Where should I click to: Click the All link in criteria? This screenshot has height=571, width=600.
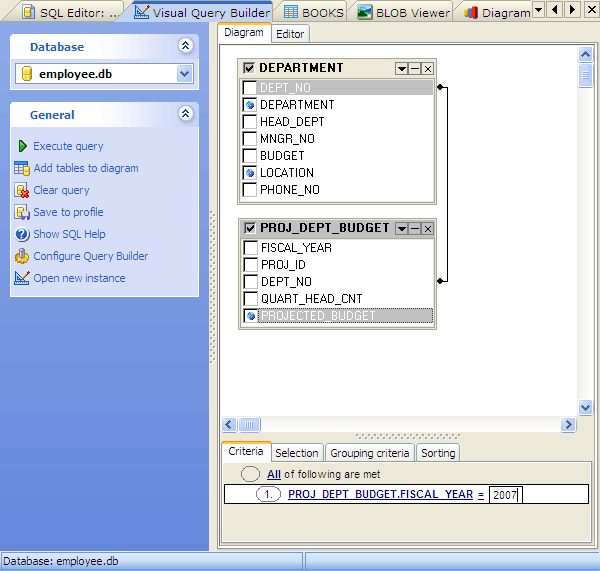pos(274,474)
